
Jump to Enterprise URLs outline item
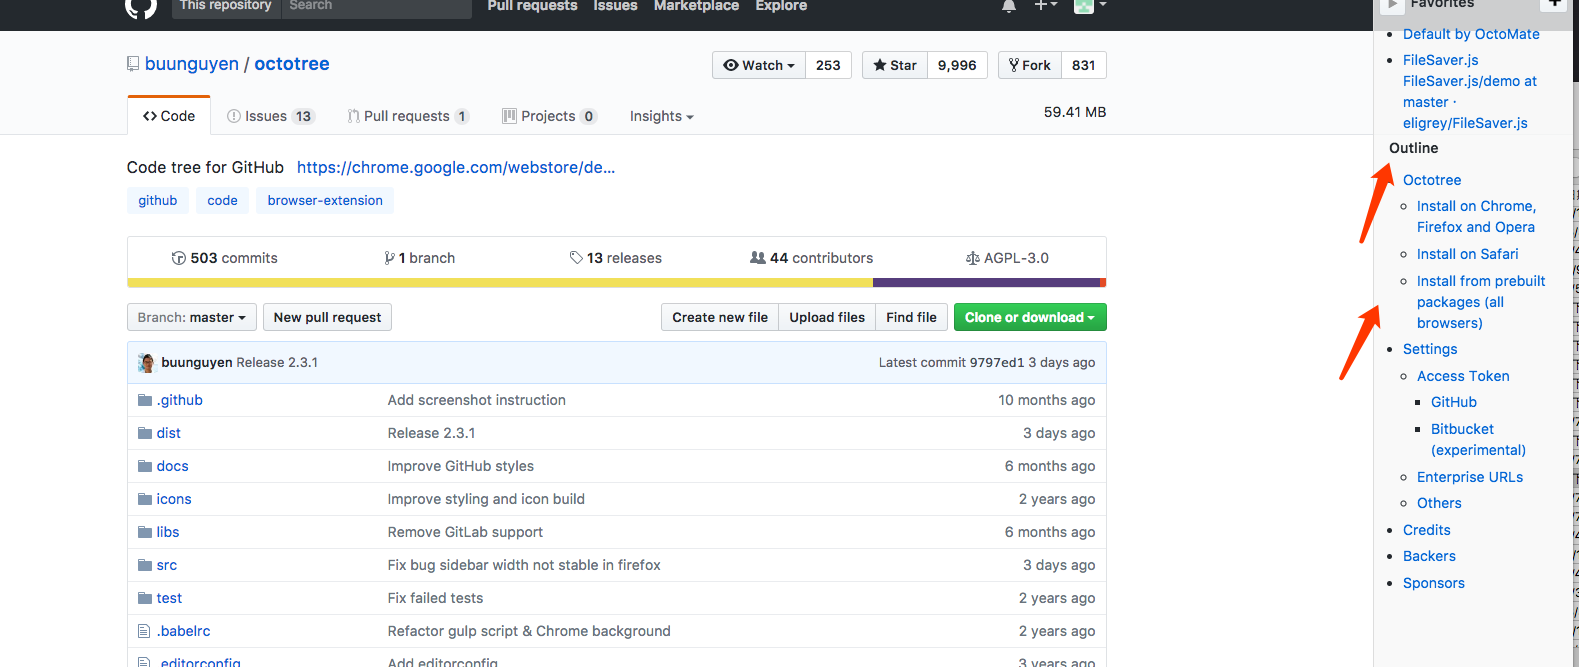pyautogui.click(x=1470, y=477)
